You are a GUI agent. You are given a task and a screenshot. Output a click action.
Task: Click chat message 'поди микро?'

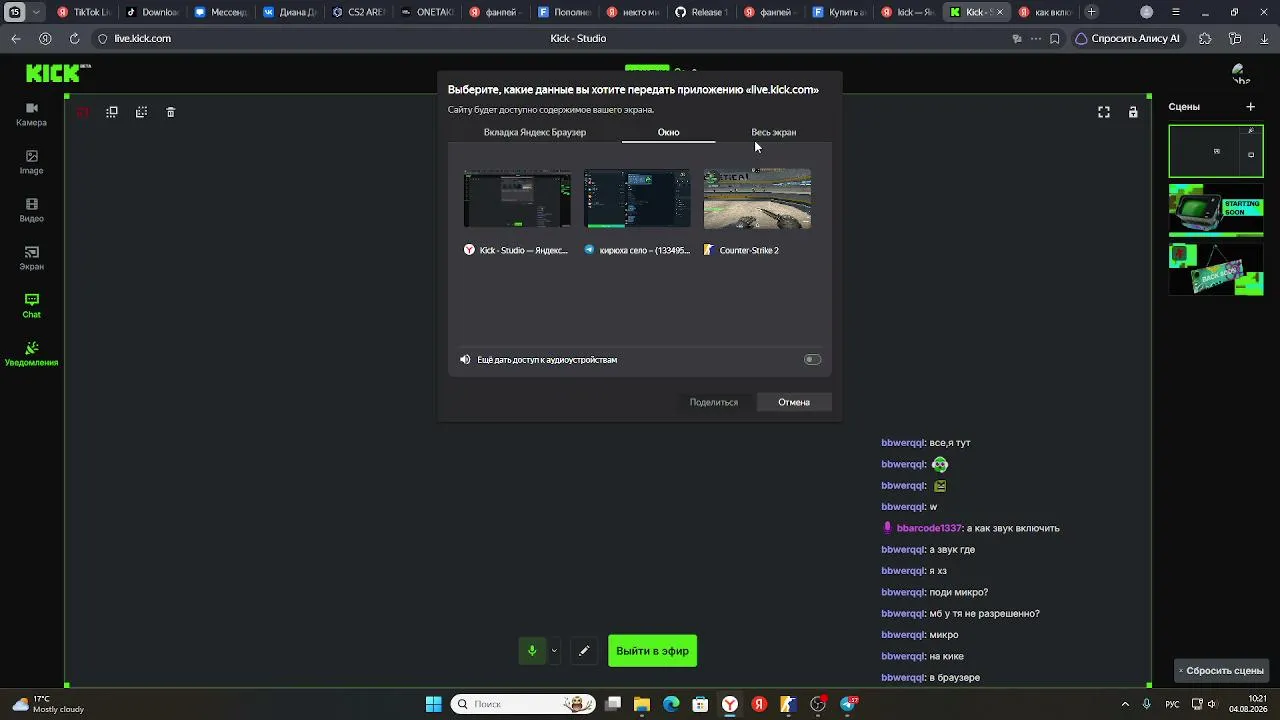(959, 592)
